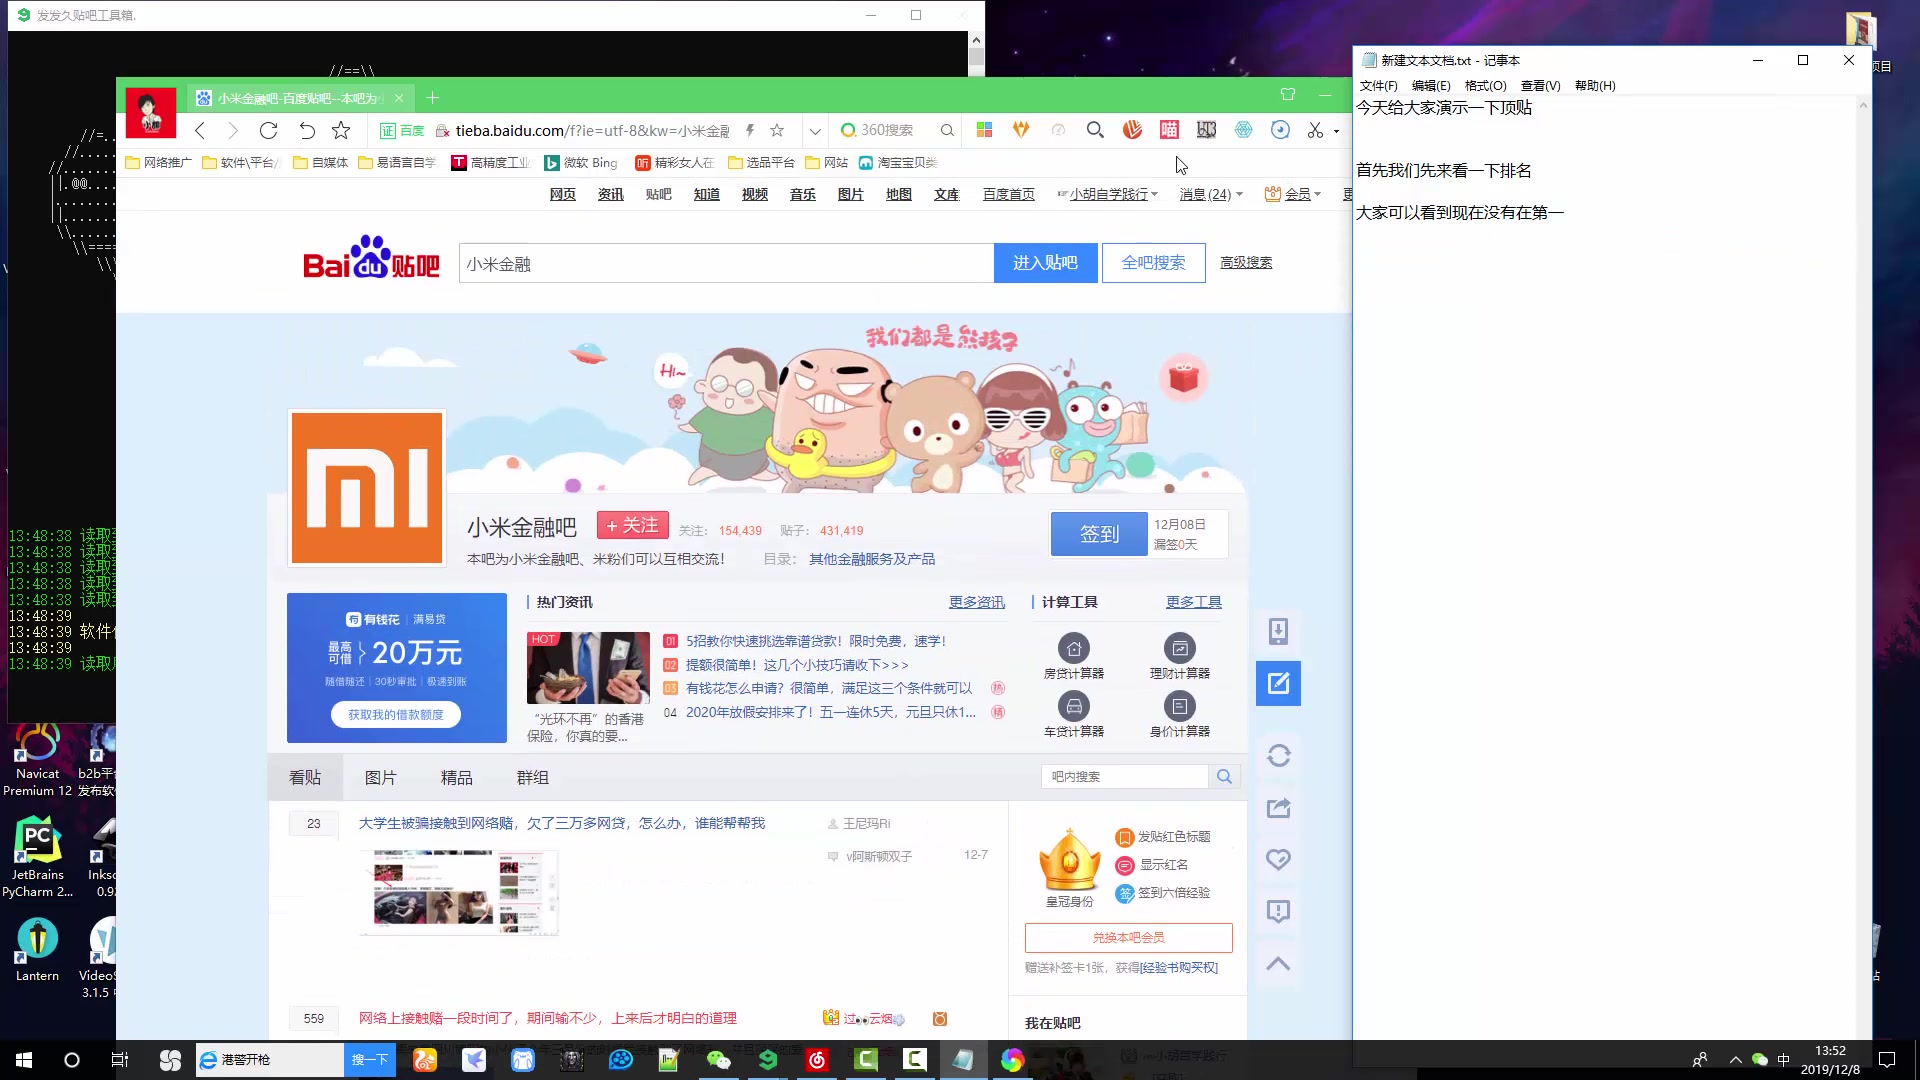Image resolution: width=1920 pixels, height=1080 pixels.
Task: Click 获取我的借款额度 in the loan ad
Action: point(395,715)
